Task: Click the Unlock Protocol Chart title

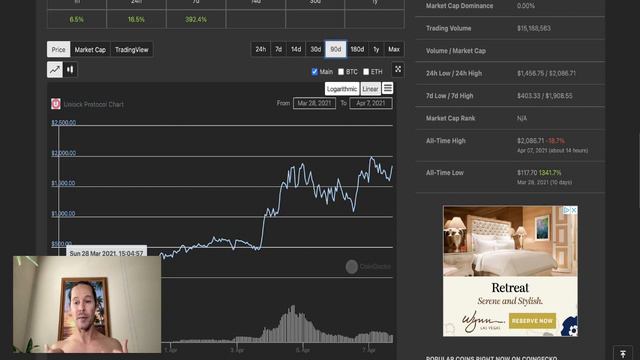Action: [93, 104]
